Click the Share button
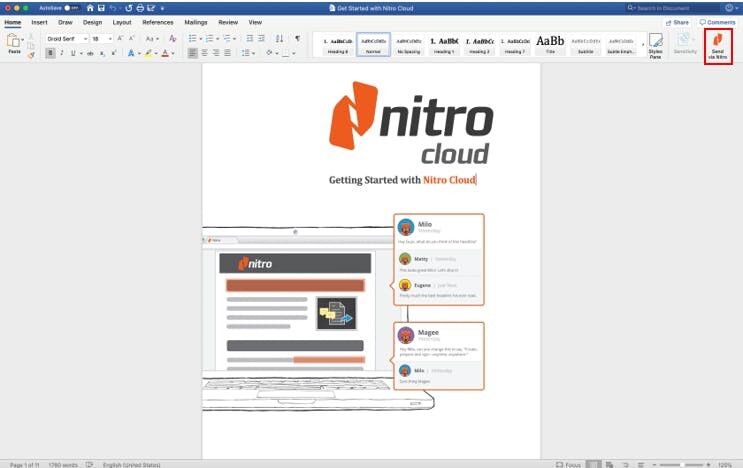Viewport: 743px width, 468px height. point(677,22)
